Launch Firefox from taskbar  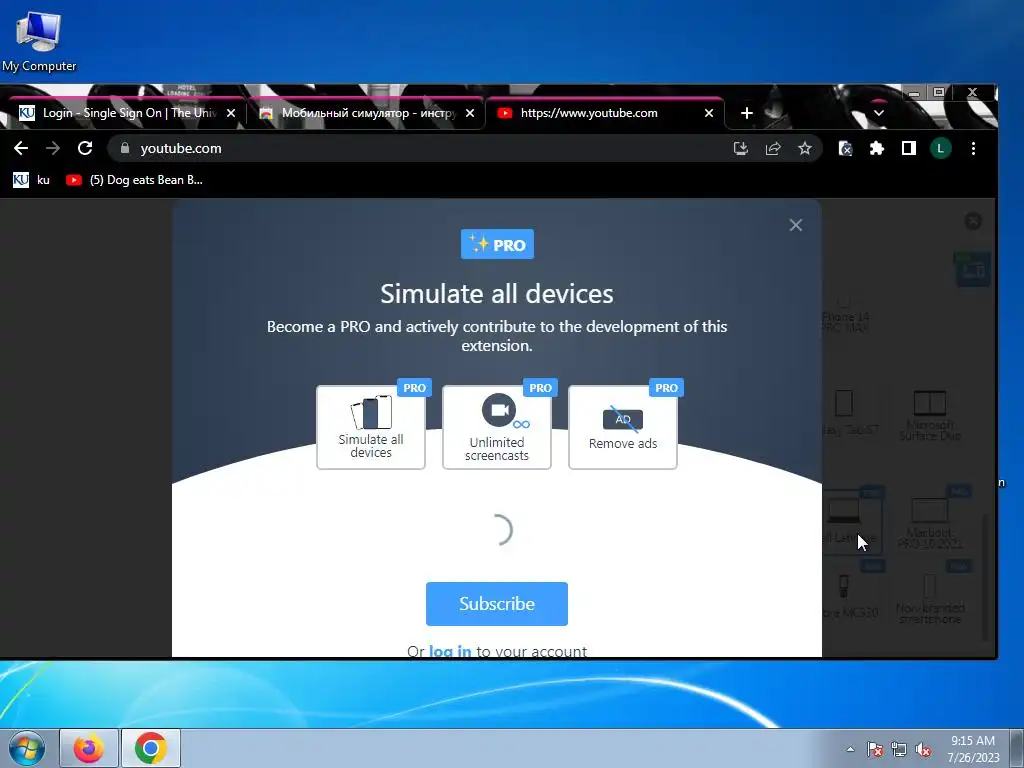tap(89, 748)
